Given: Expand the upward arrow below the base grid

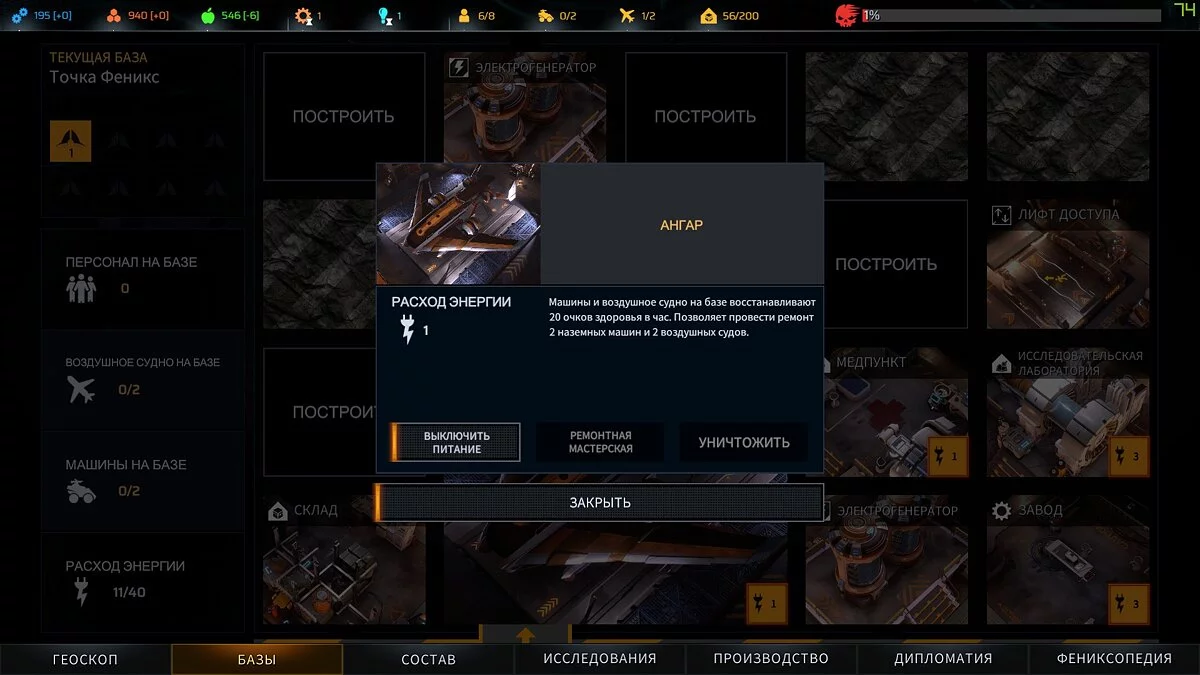Looking at the screenshot, I should [525, 633].
